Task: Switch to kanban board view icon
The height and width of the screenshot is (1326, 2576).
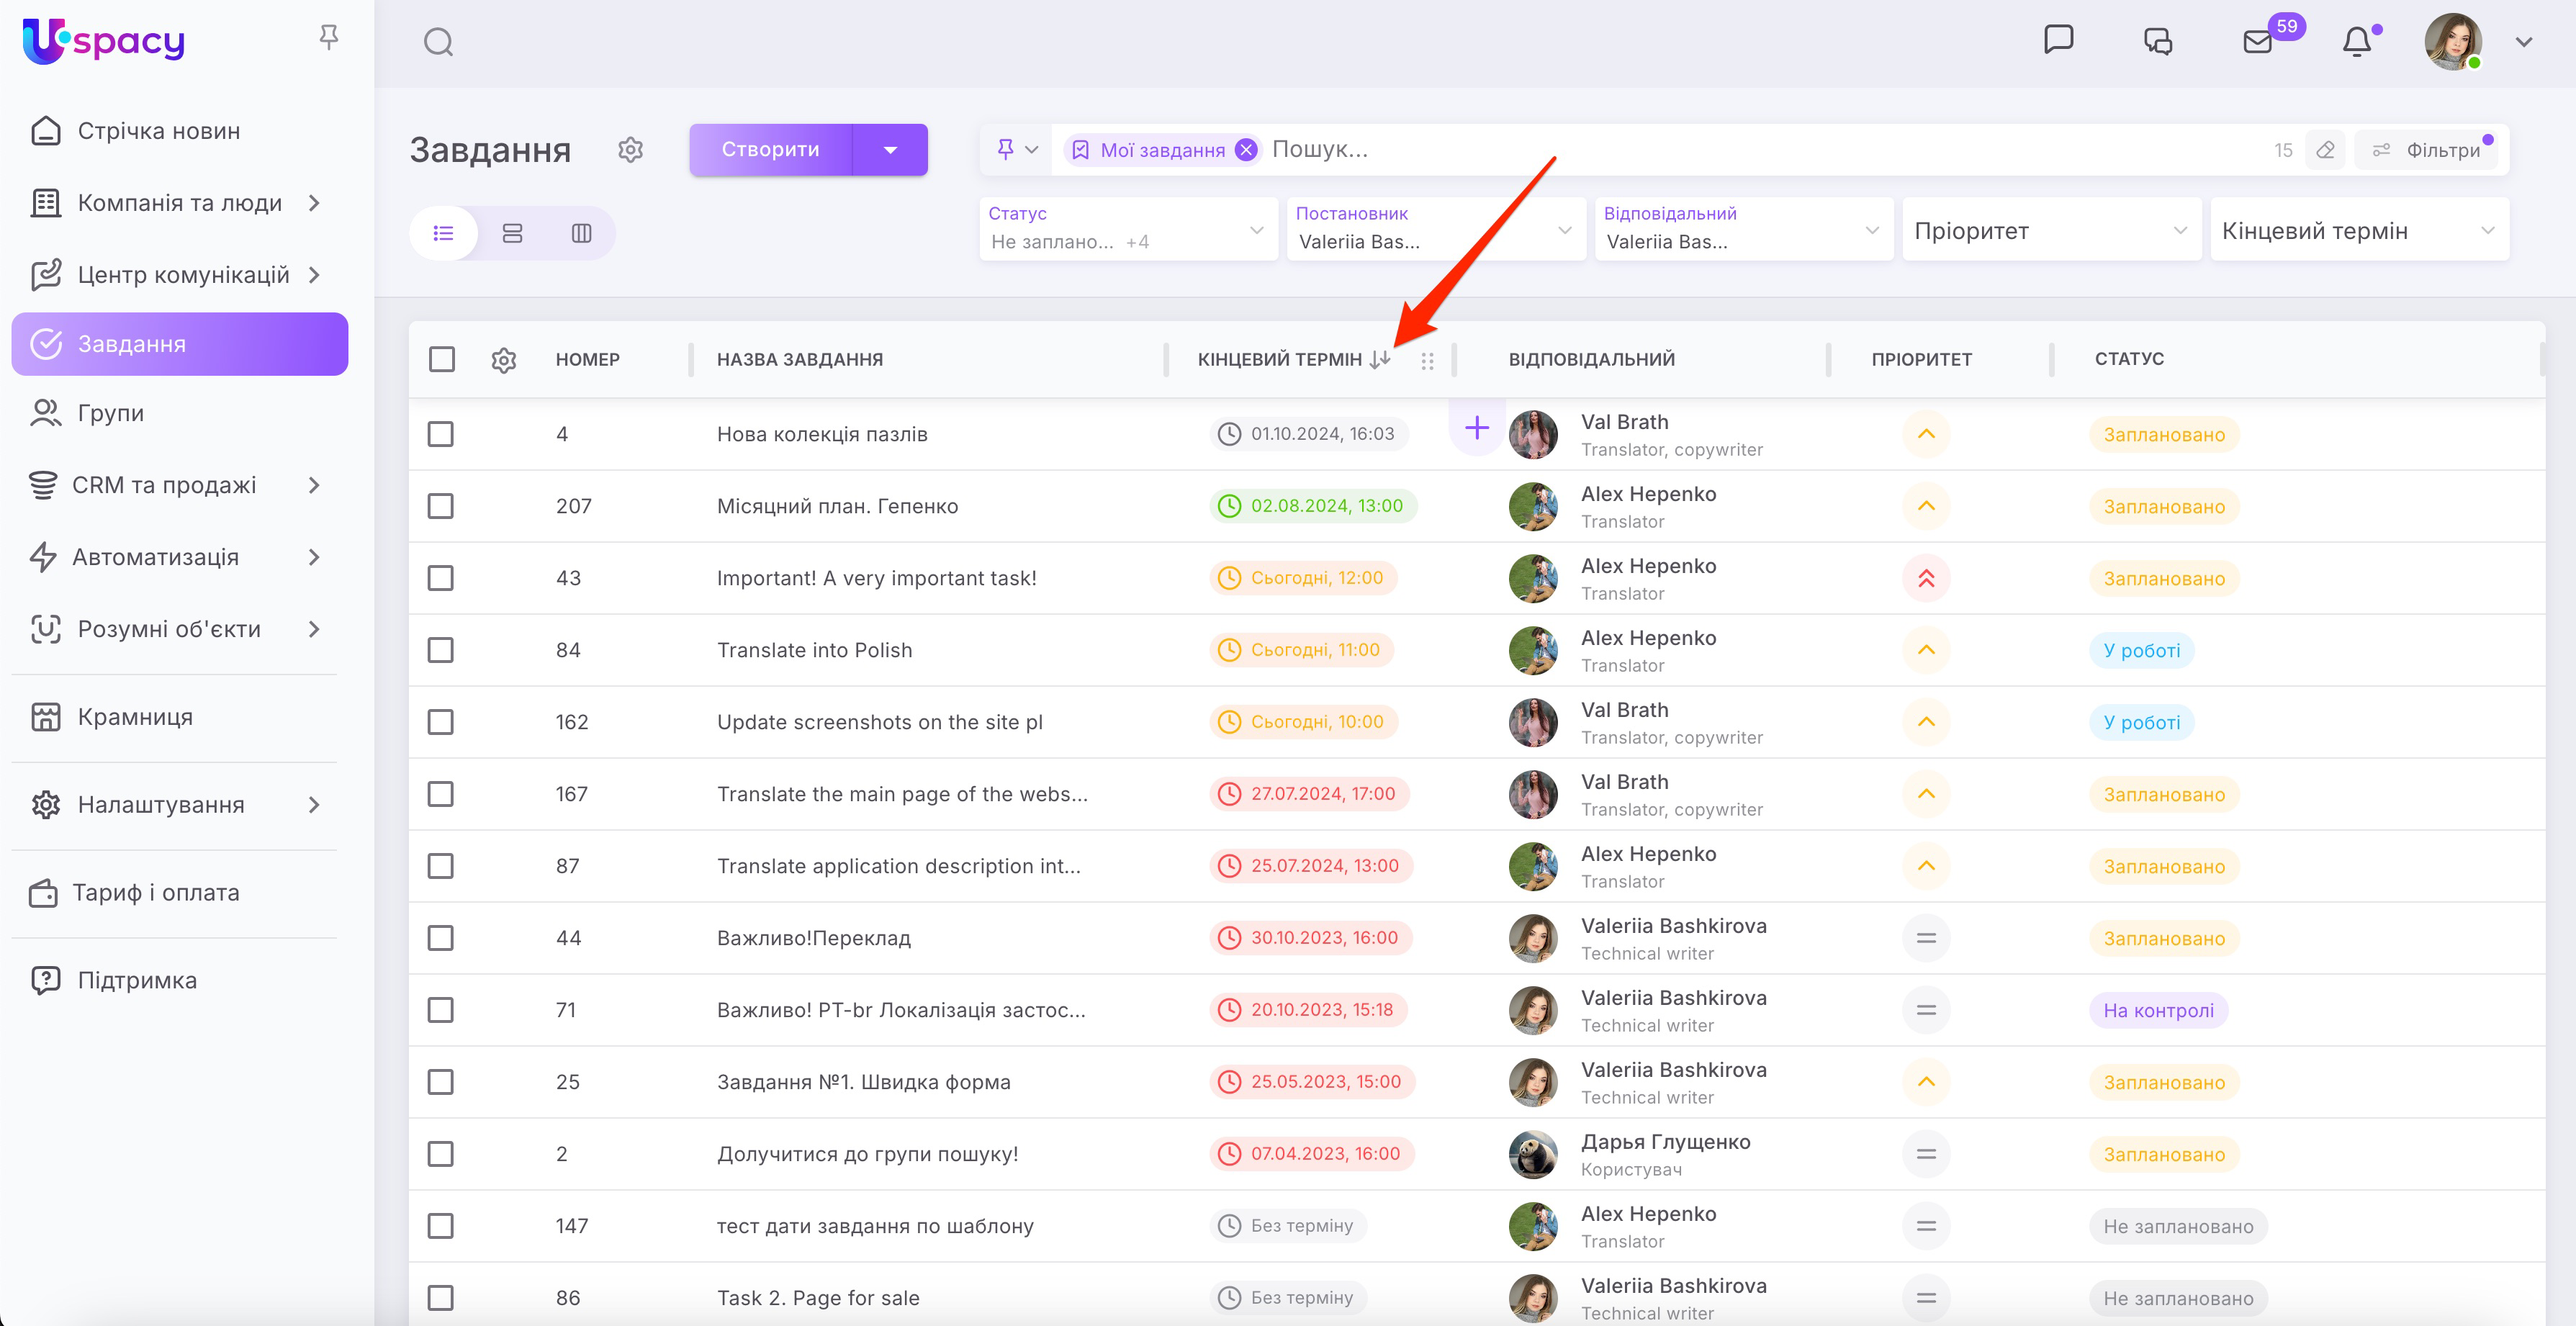Action: (x=581, y=233)
